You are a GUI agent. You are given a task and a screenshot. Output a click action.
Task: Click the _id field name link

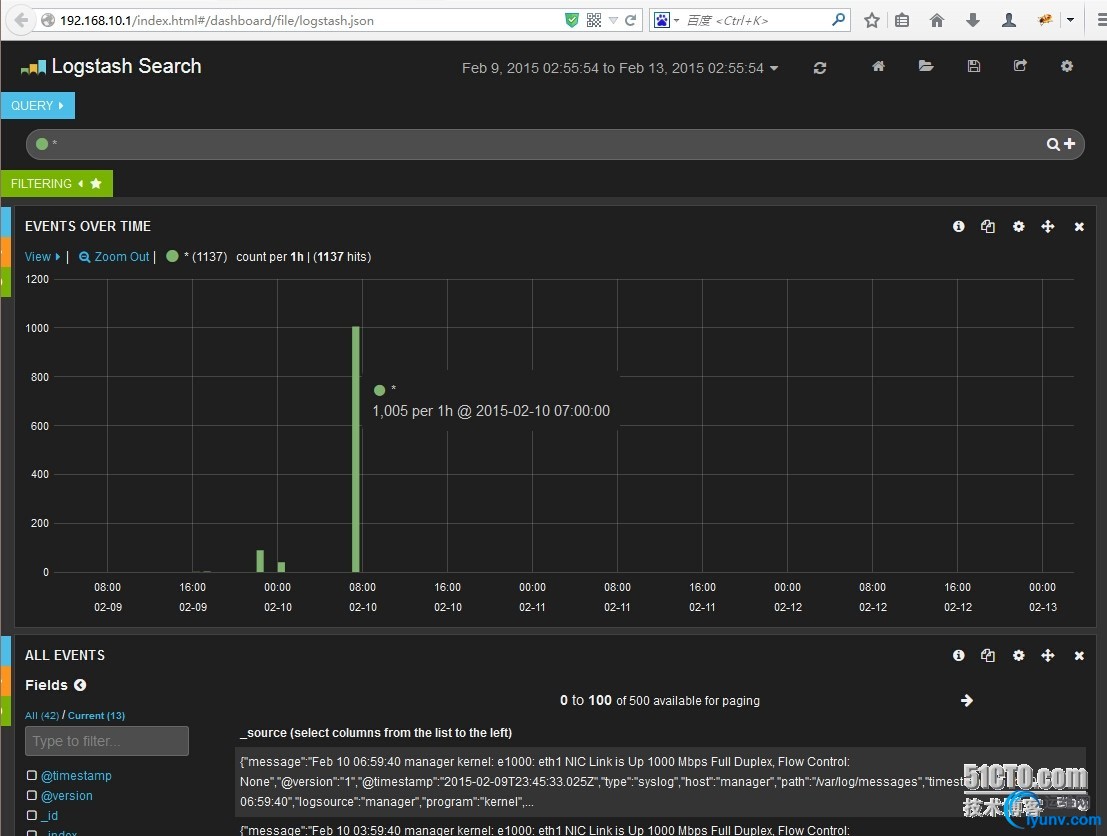[x=49, y=816]
